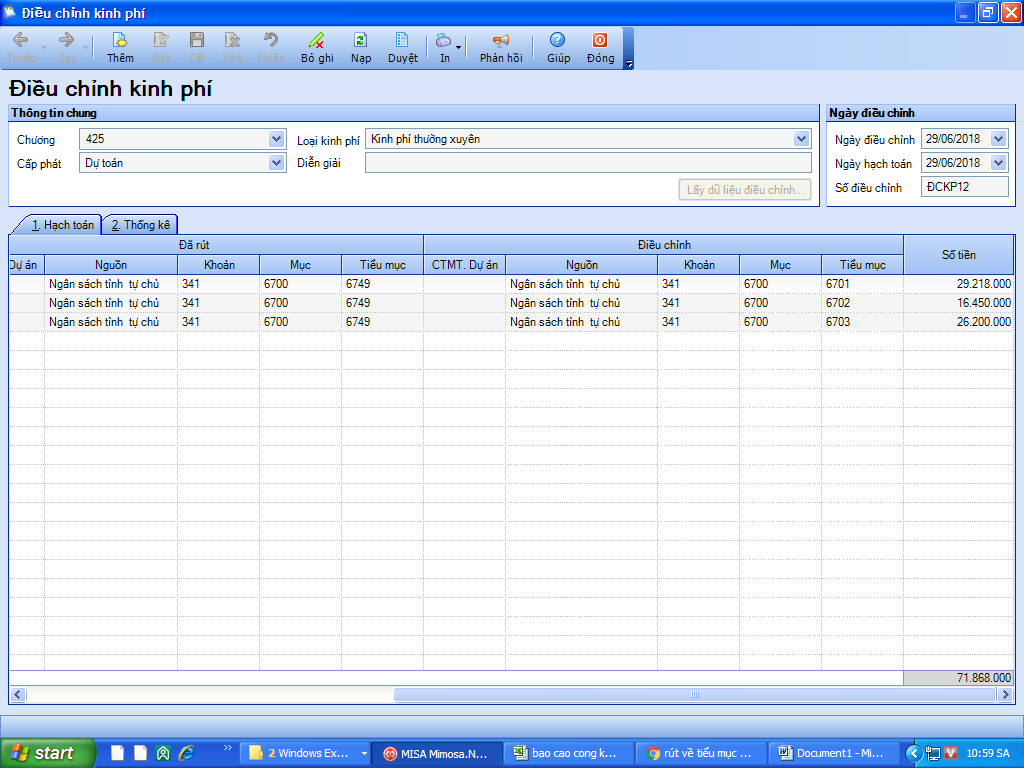Open bao cao cong k... Excel taskbar button
Screen dimensions: 1024x768
pyautogui.click(x=569, y=754)
